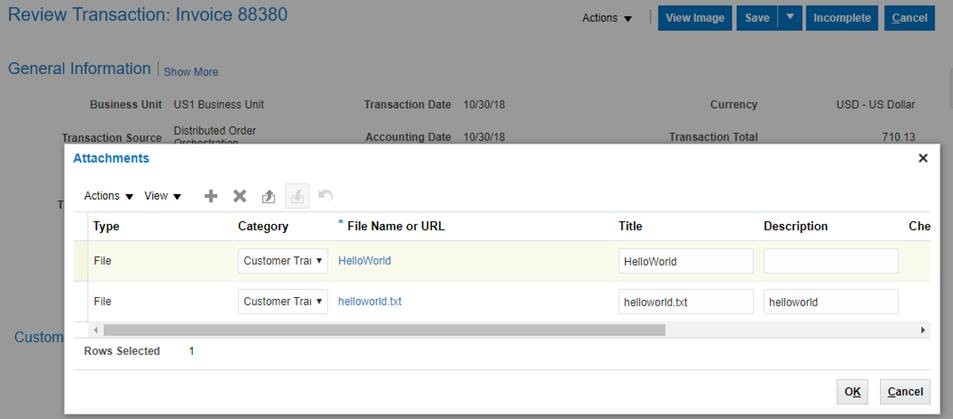
Task: Open the Attachments Actions menu
Action: click(109, 196)
